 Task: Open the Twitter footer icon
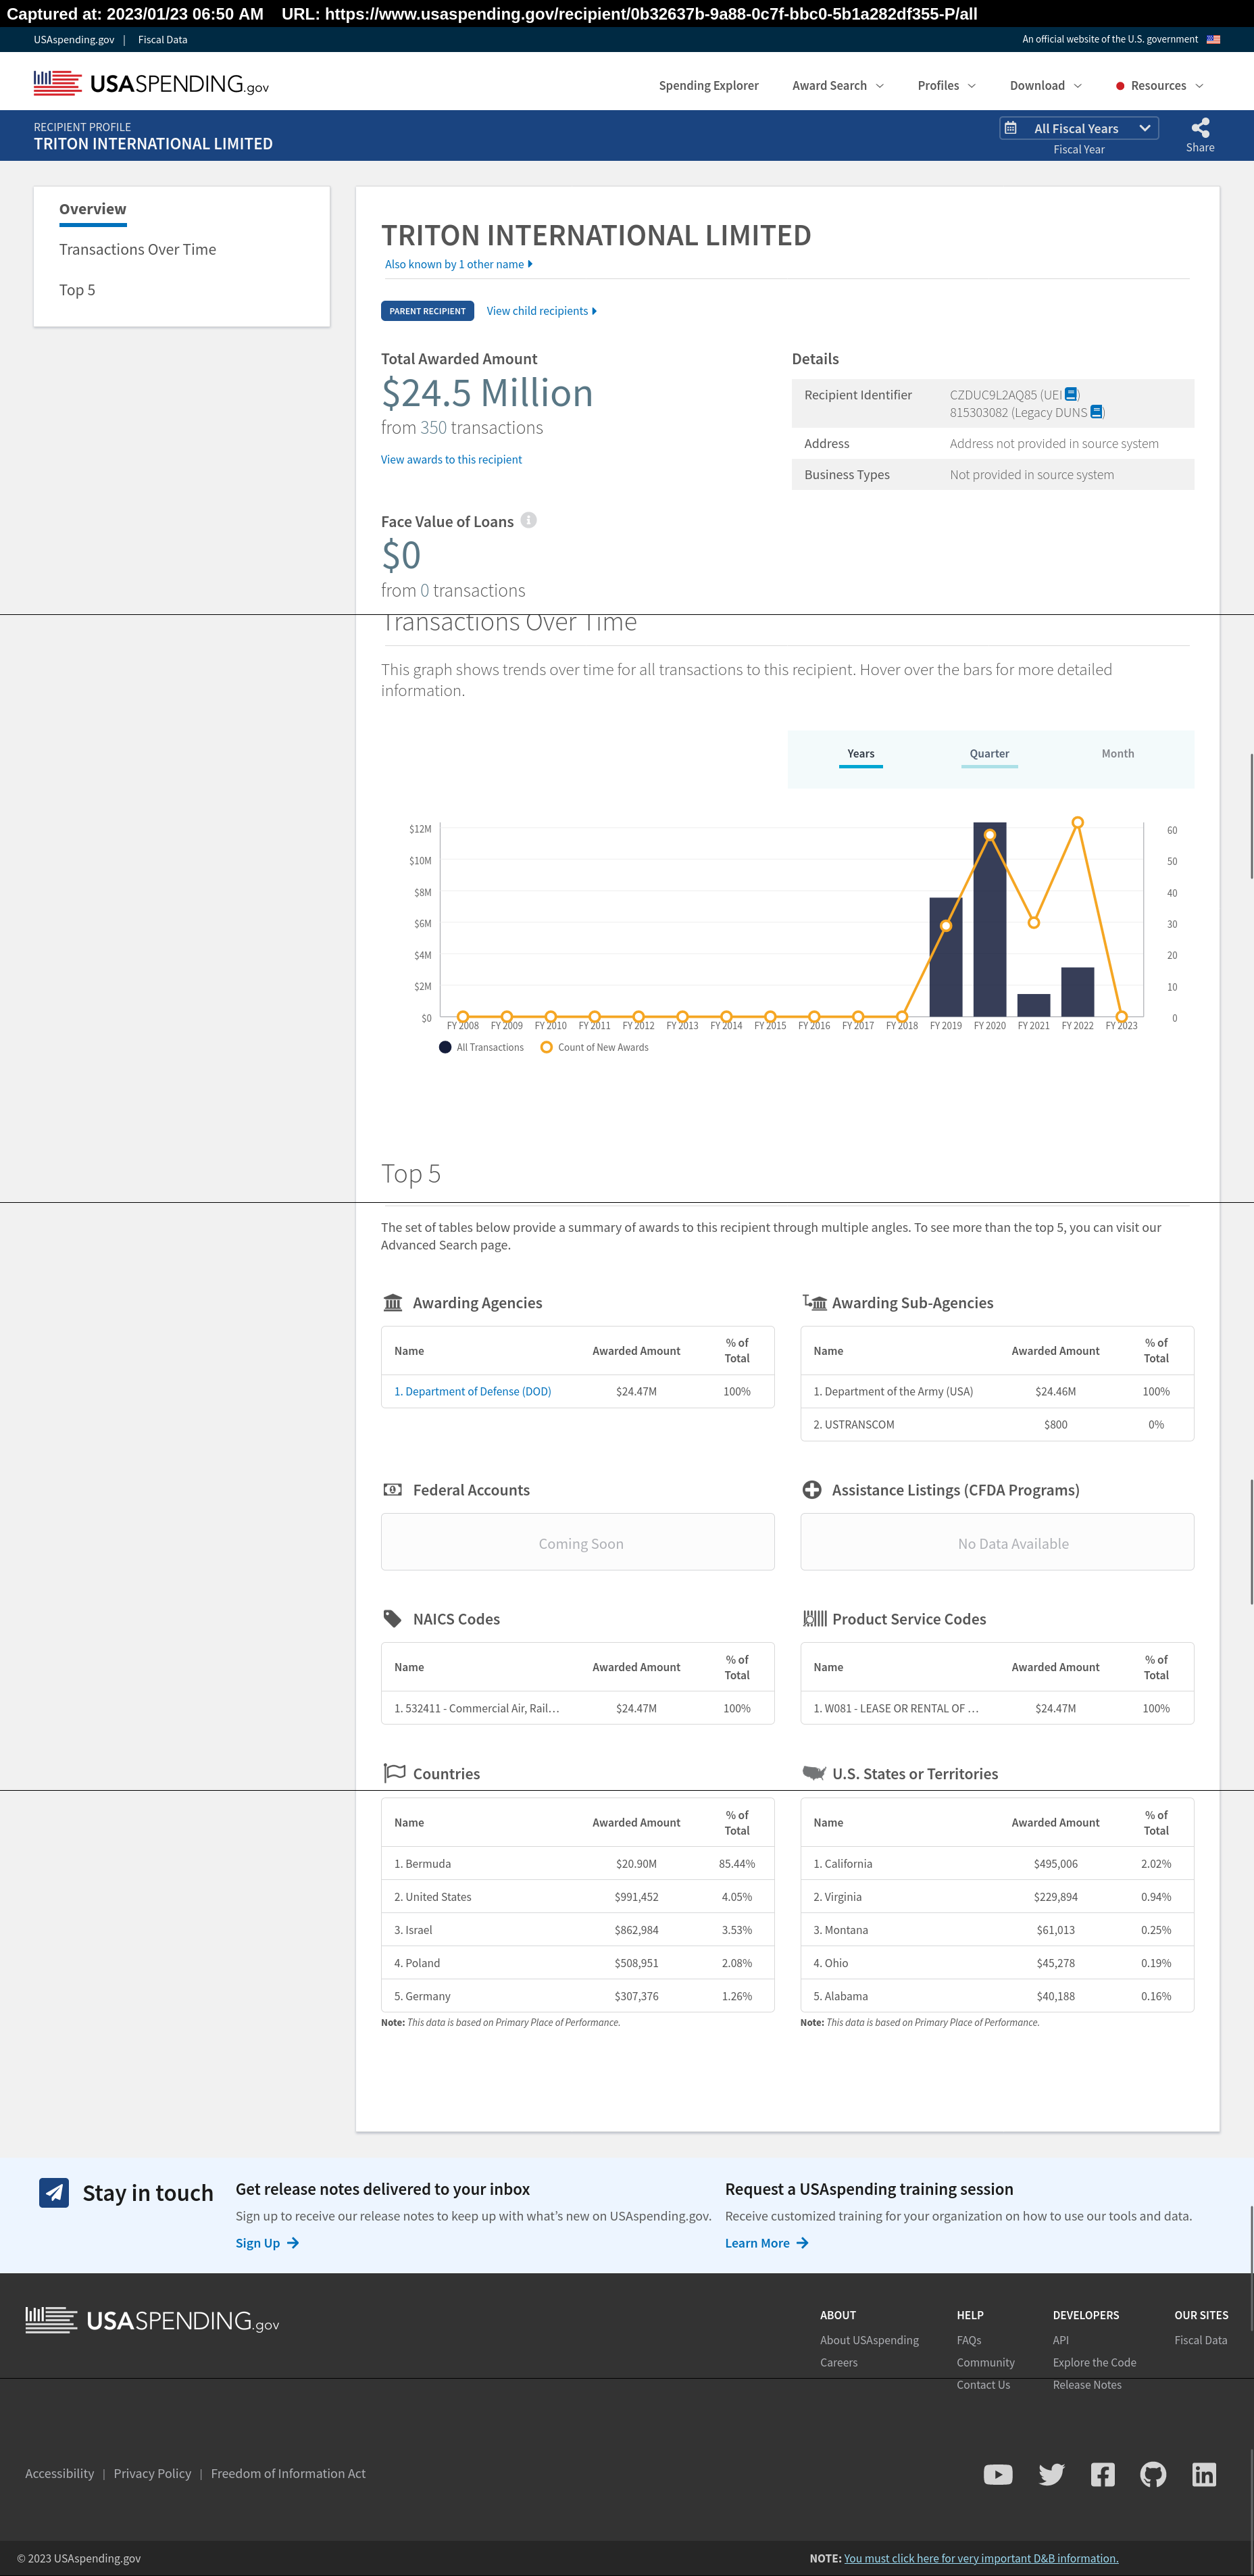[1051, 2473]
